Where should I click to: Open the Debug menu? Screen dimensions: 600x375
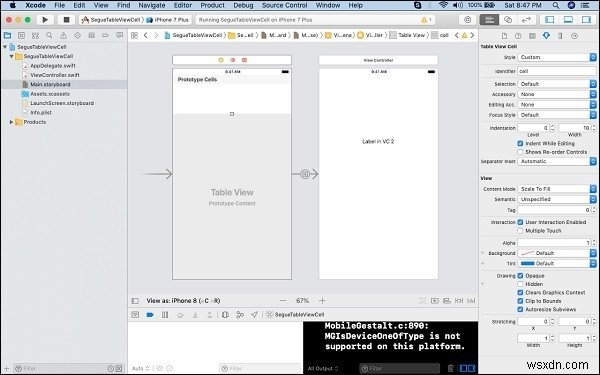(243, 5)
